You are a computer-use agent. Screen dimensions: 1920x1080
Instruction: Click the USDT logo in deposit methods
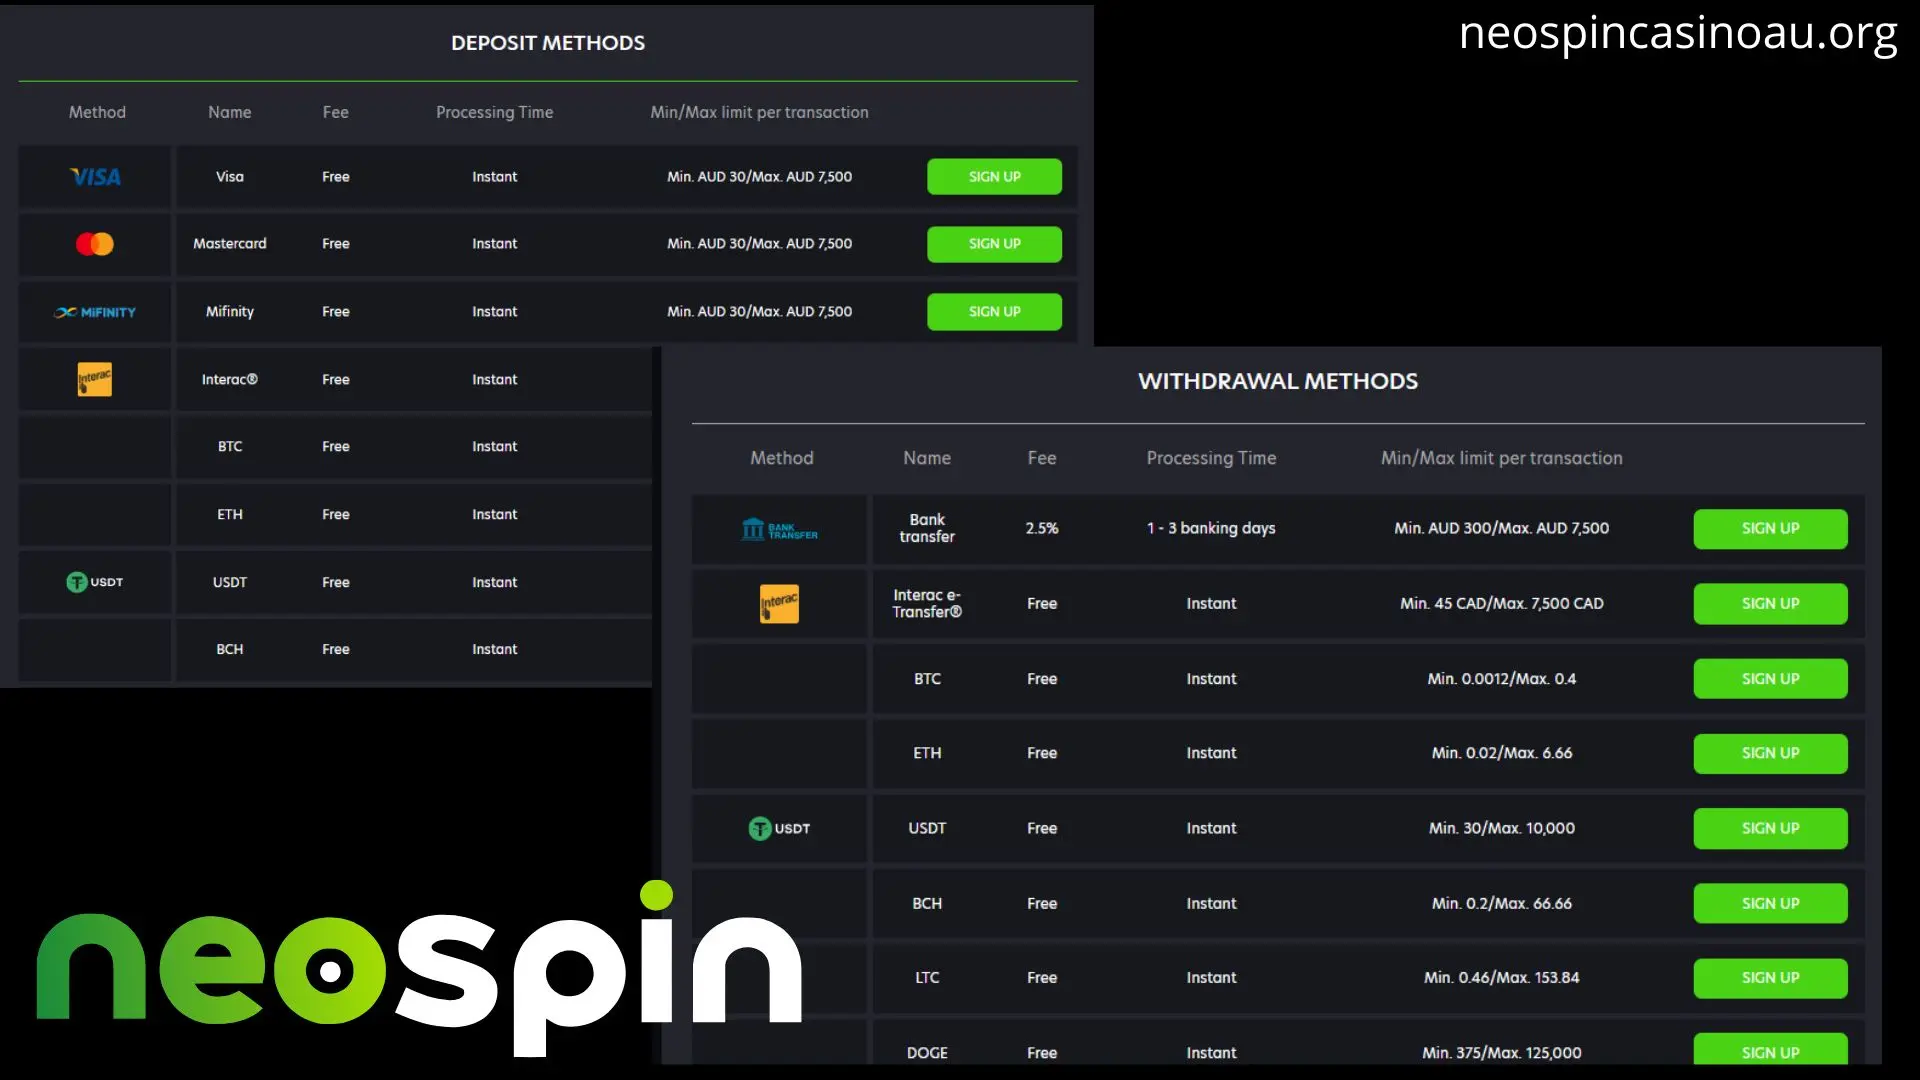[95, 582]
